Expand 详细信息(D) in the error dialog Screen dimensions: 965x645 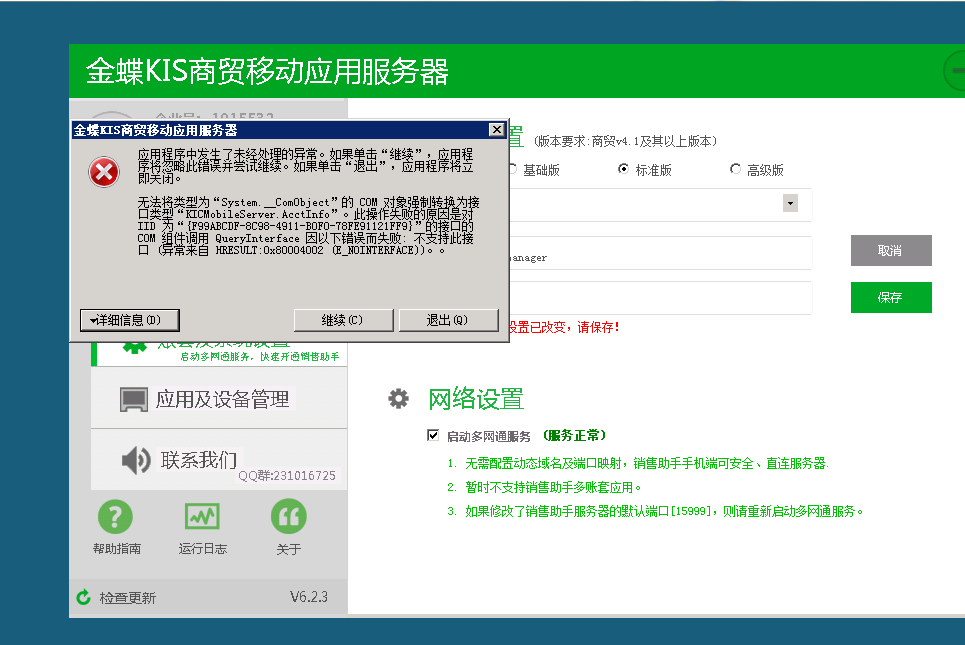(130, 320)
